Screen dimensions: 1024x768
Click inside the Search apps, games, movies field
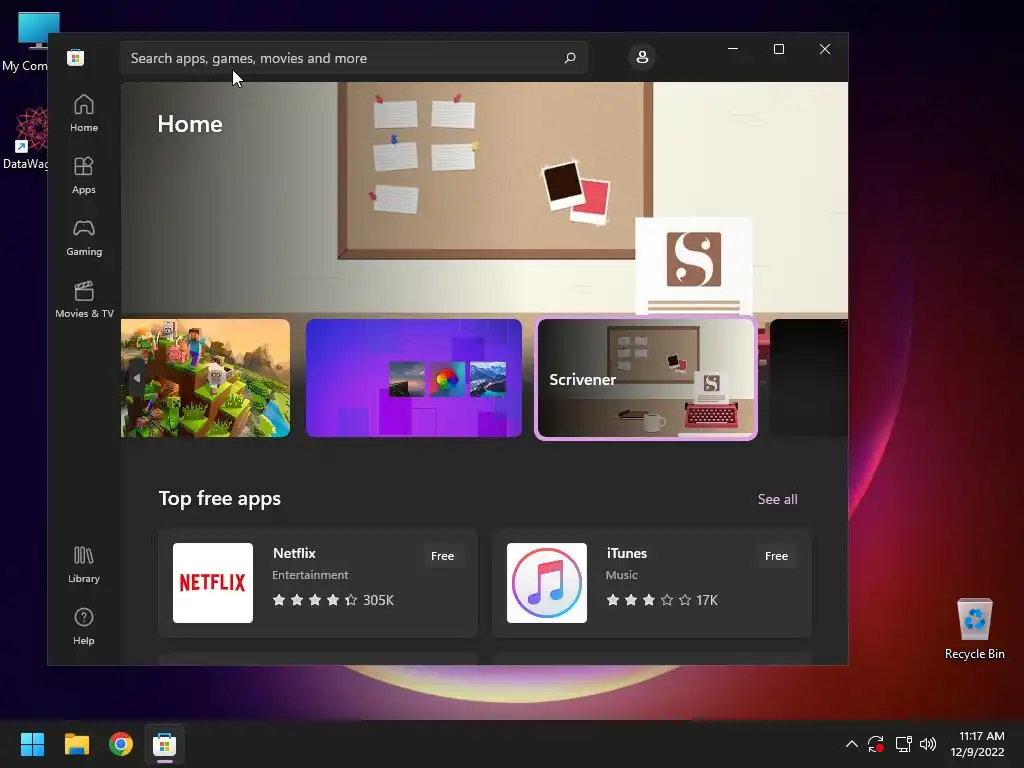click(x=353, y=58)
